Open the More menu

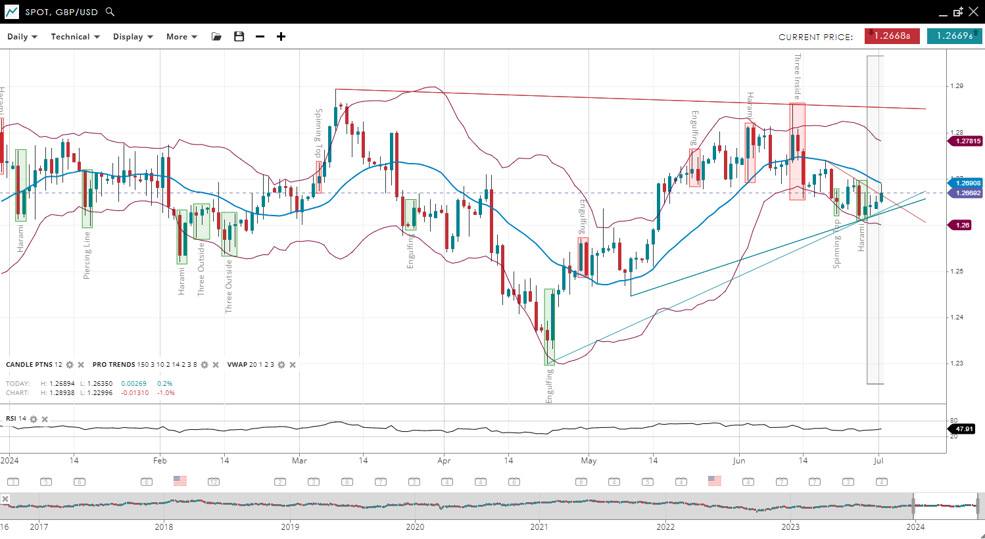[181, 37]
